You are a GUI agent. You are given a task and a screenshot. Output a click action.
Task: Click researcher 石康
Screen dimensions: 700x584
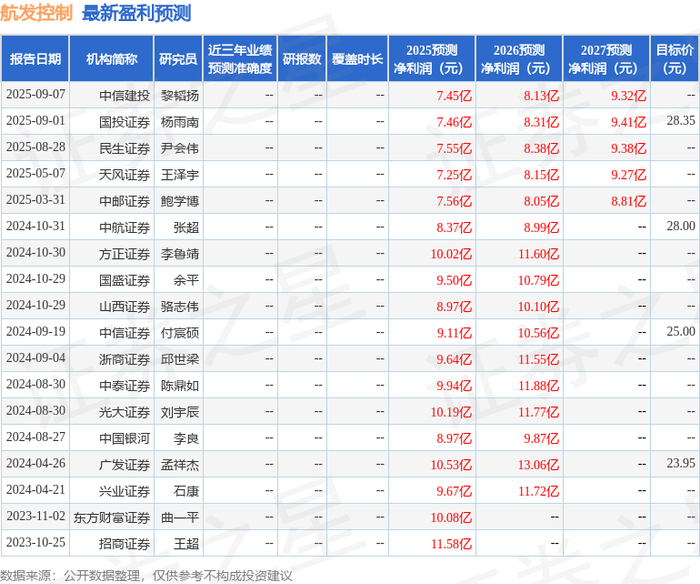click(x=186, y=491)
